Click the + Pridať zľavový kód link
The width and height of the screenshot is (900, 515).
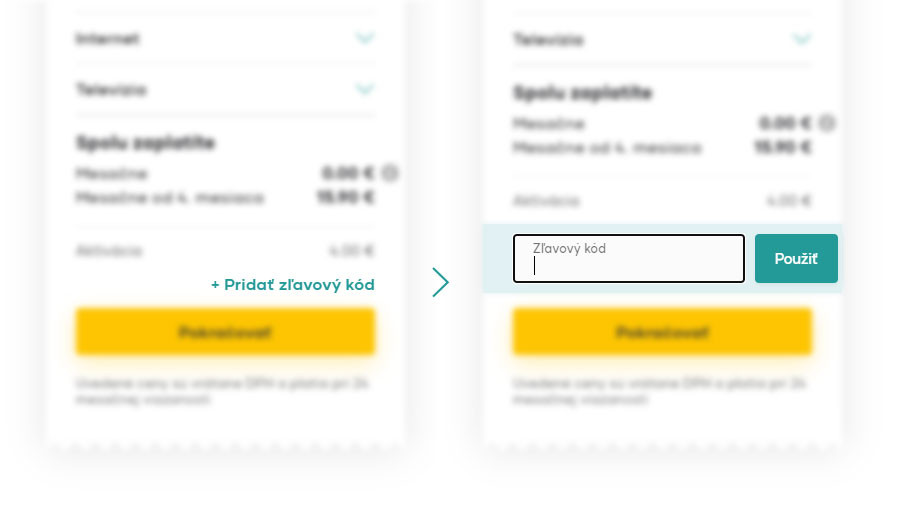[x=293, y=285]
